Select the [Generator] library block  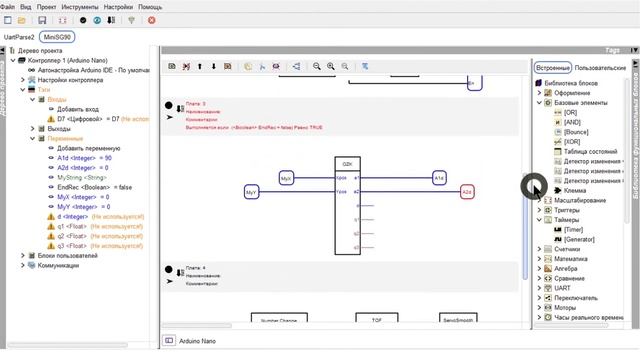[579, 239]
